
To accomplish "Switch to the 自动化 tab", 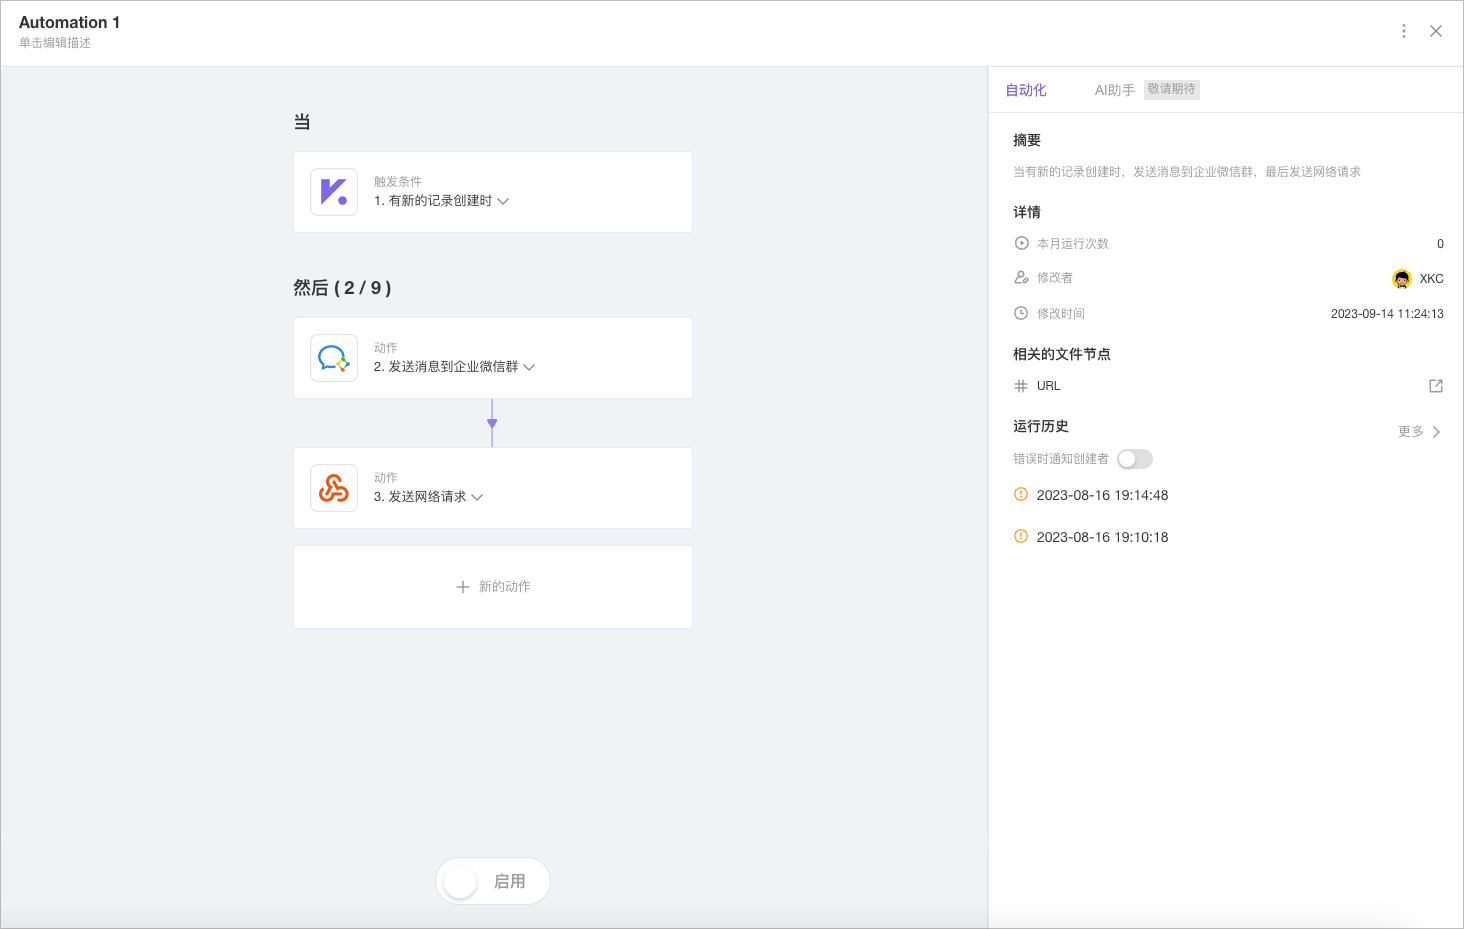I will (x=1026, y=90).
